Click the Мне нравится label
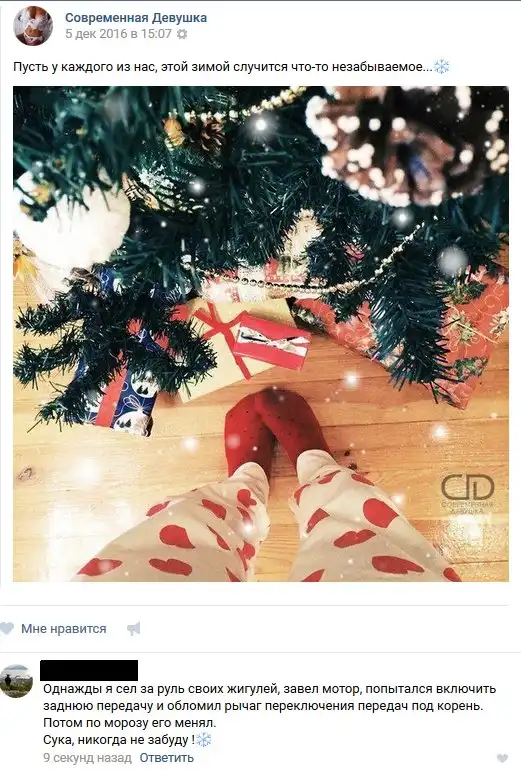 tap(64, 629)
